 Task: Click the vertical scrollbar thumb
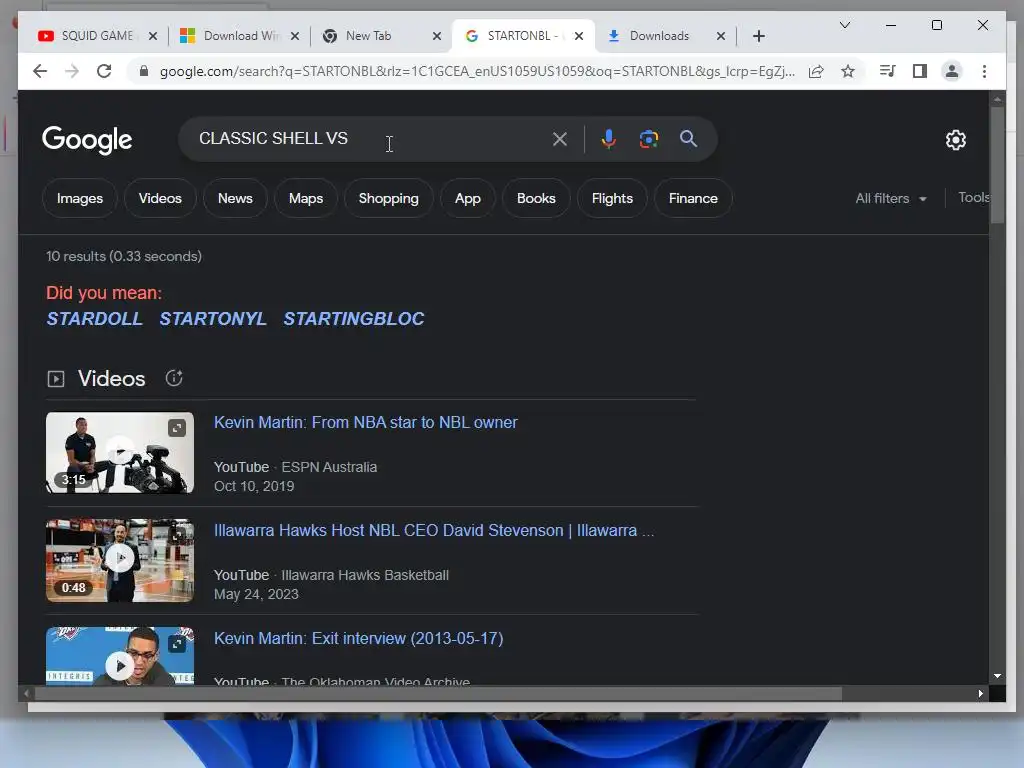pyautogui.click(x=997, y=165)
